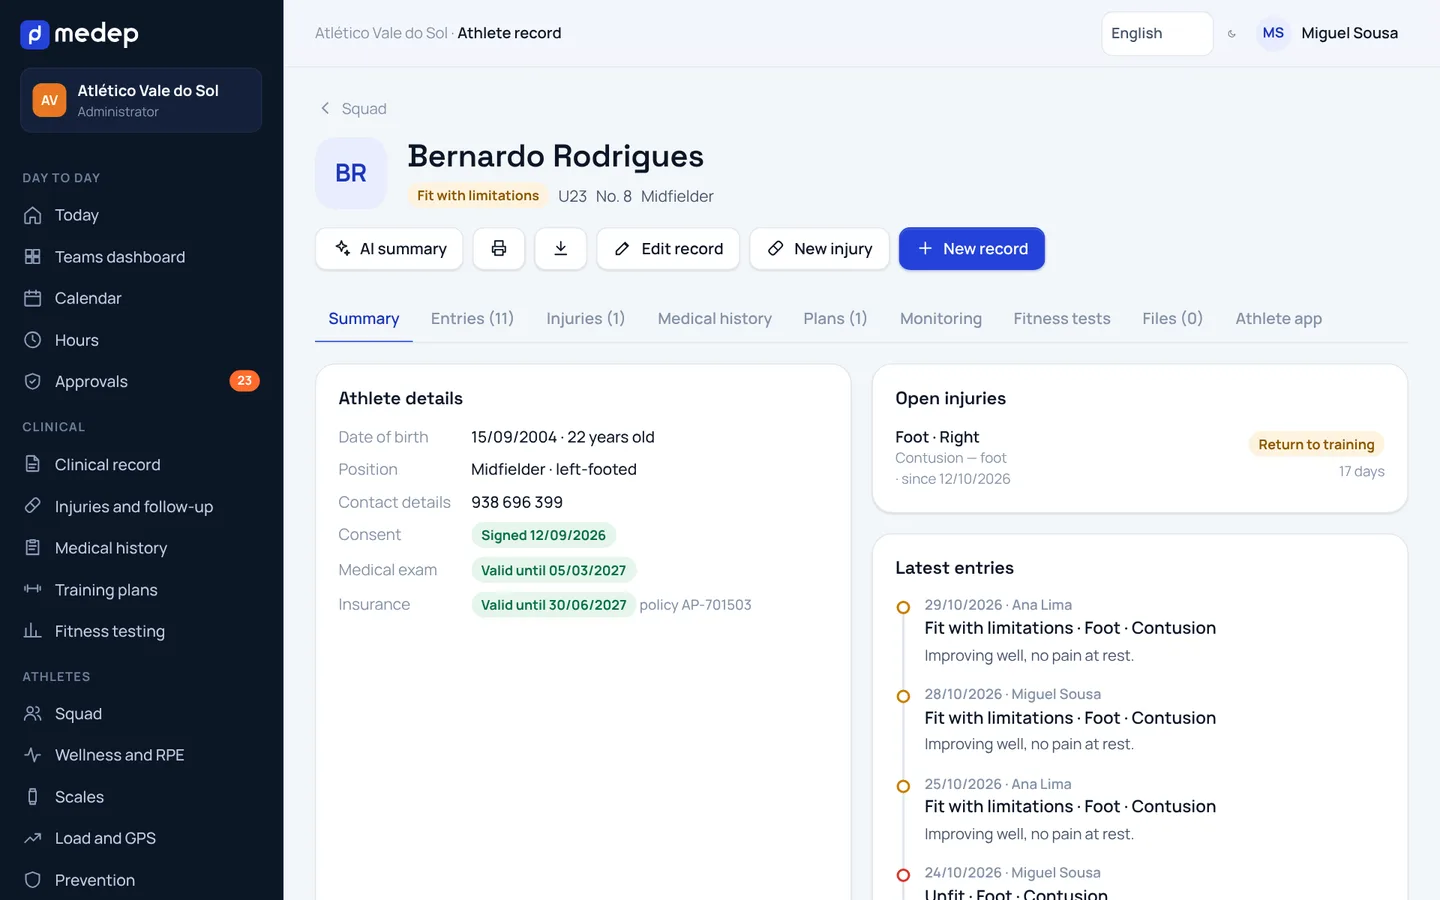This screenshot has height=900, width=1440.
Task: Open the Plans (1) tab
Action: point(835,319)
